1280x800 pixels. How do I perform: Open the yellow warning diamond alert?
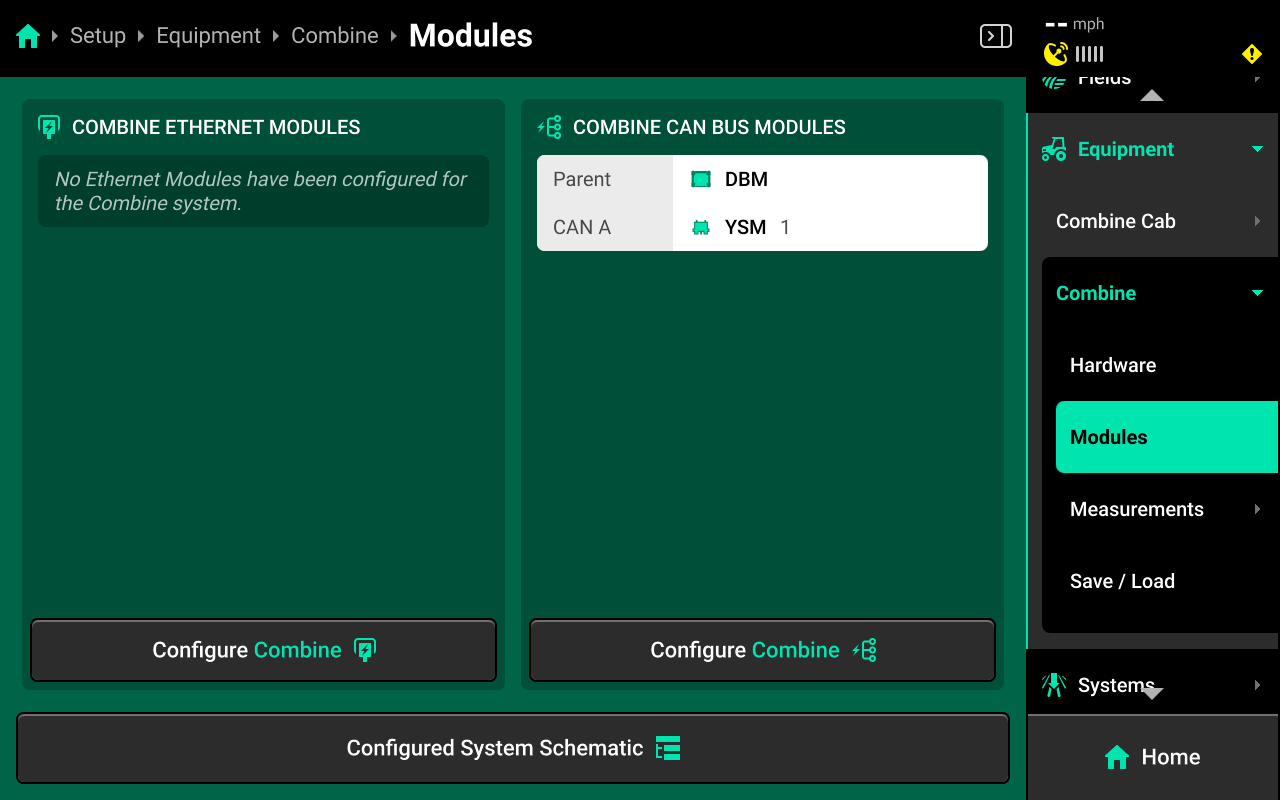pos(1251,54)
